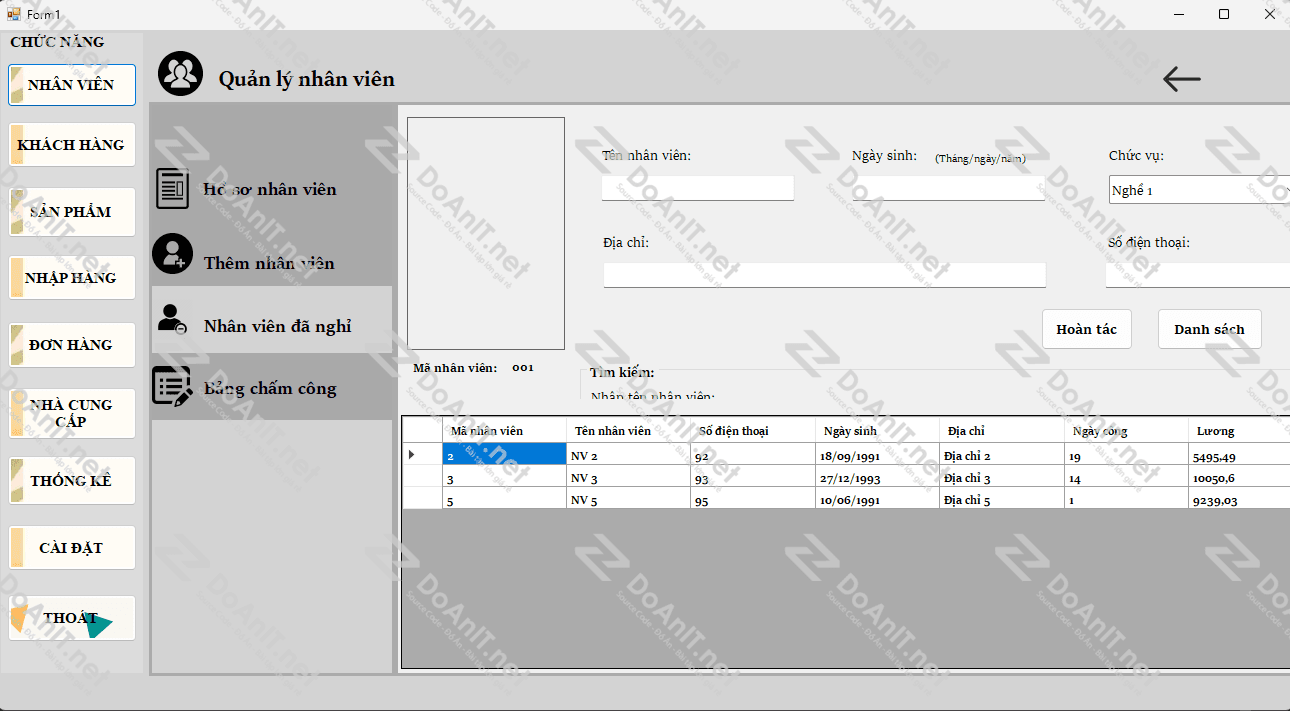Click the Hồ sơ nhân viên document icon
Screen dimensions: 1290x711
coord(172,189)
